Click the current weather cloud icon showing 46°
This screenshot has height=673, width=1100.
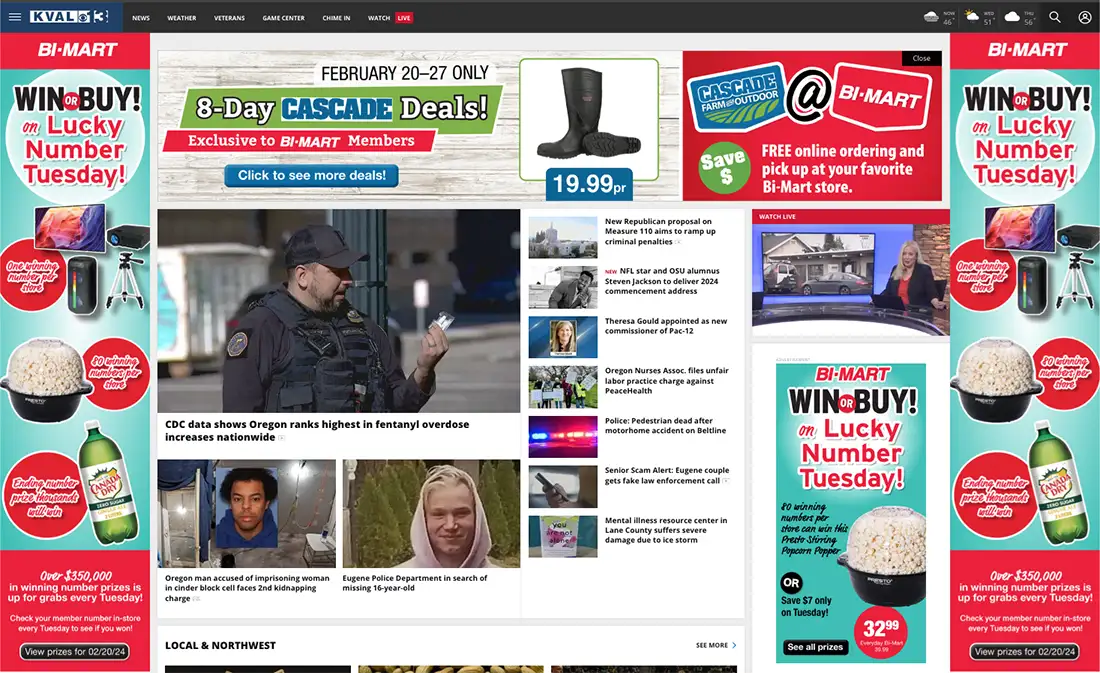click(x=931, y=16)
